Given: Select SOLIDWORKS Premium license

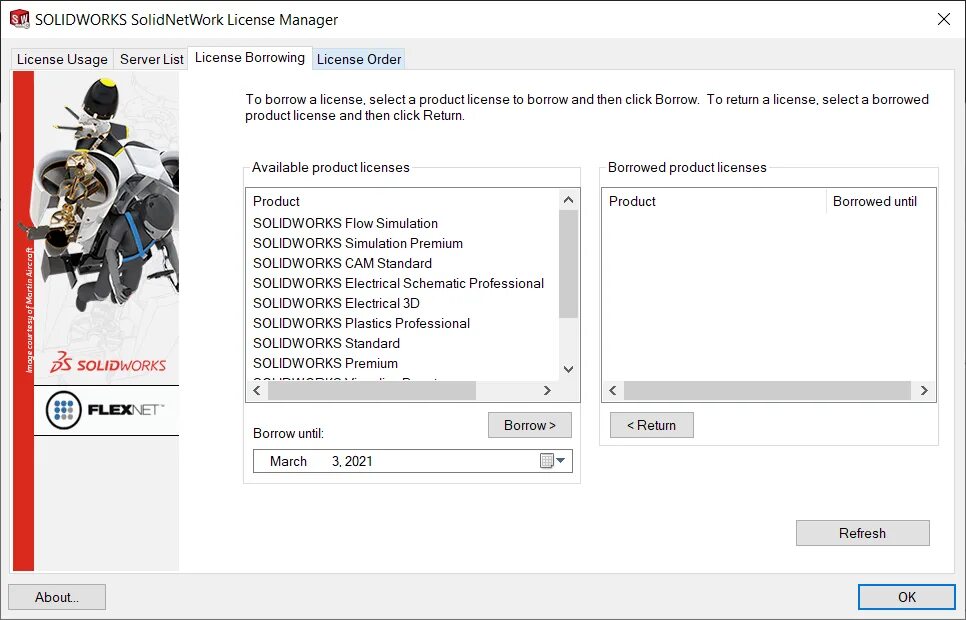Looking at the screenshot, I should pyautogui.click(x=325, y=364).
